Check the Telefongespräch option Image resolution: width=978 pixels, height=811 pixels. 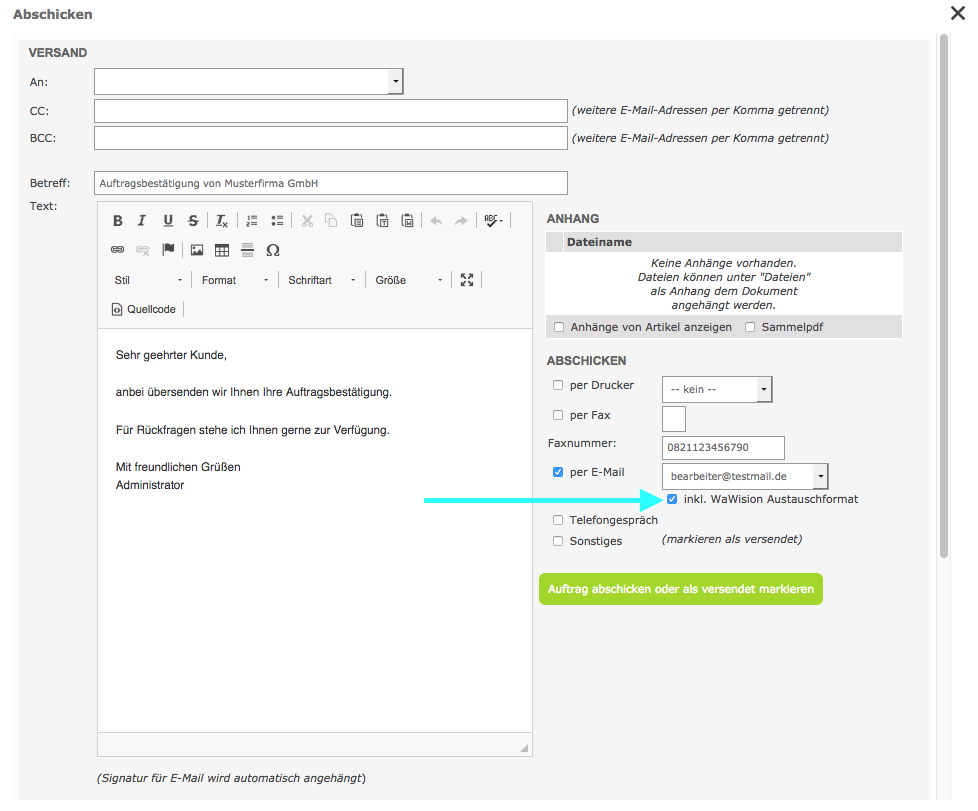558,520
